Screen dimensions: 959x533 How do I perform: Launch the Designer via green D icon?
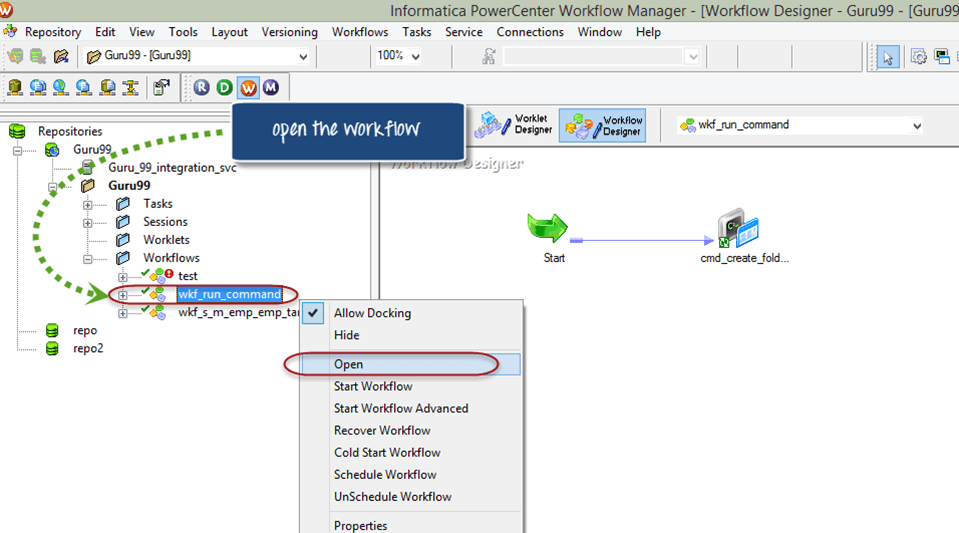(x=224, y=88)
